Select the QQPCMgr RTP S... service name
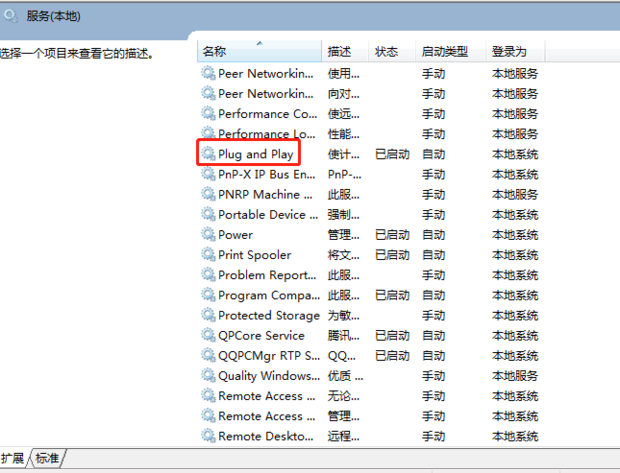 click(269, 356)
